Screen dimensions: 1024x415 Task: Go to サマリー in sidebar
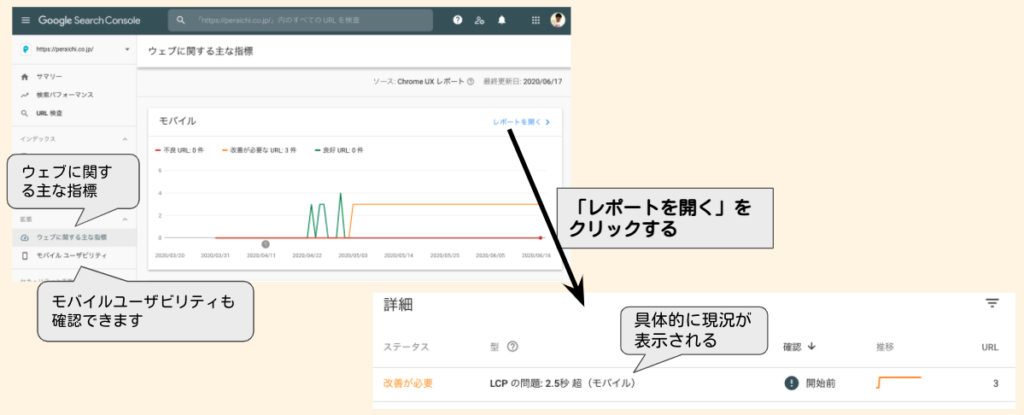[50, 77]
